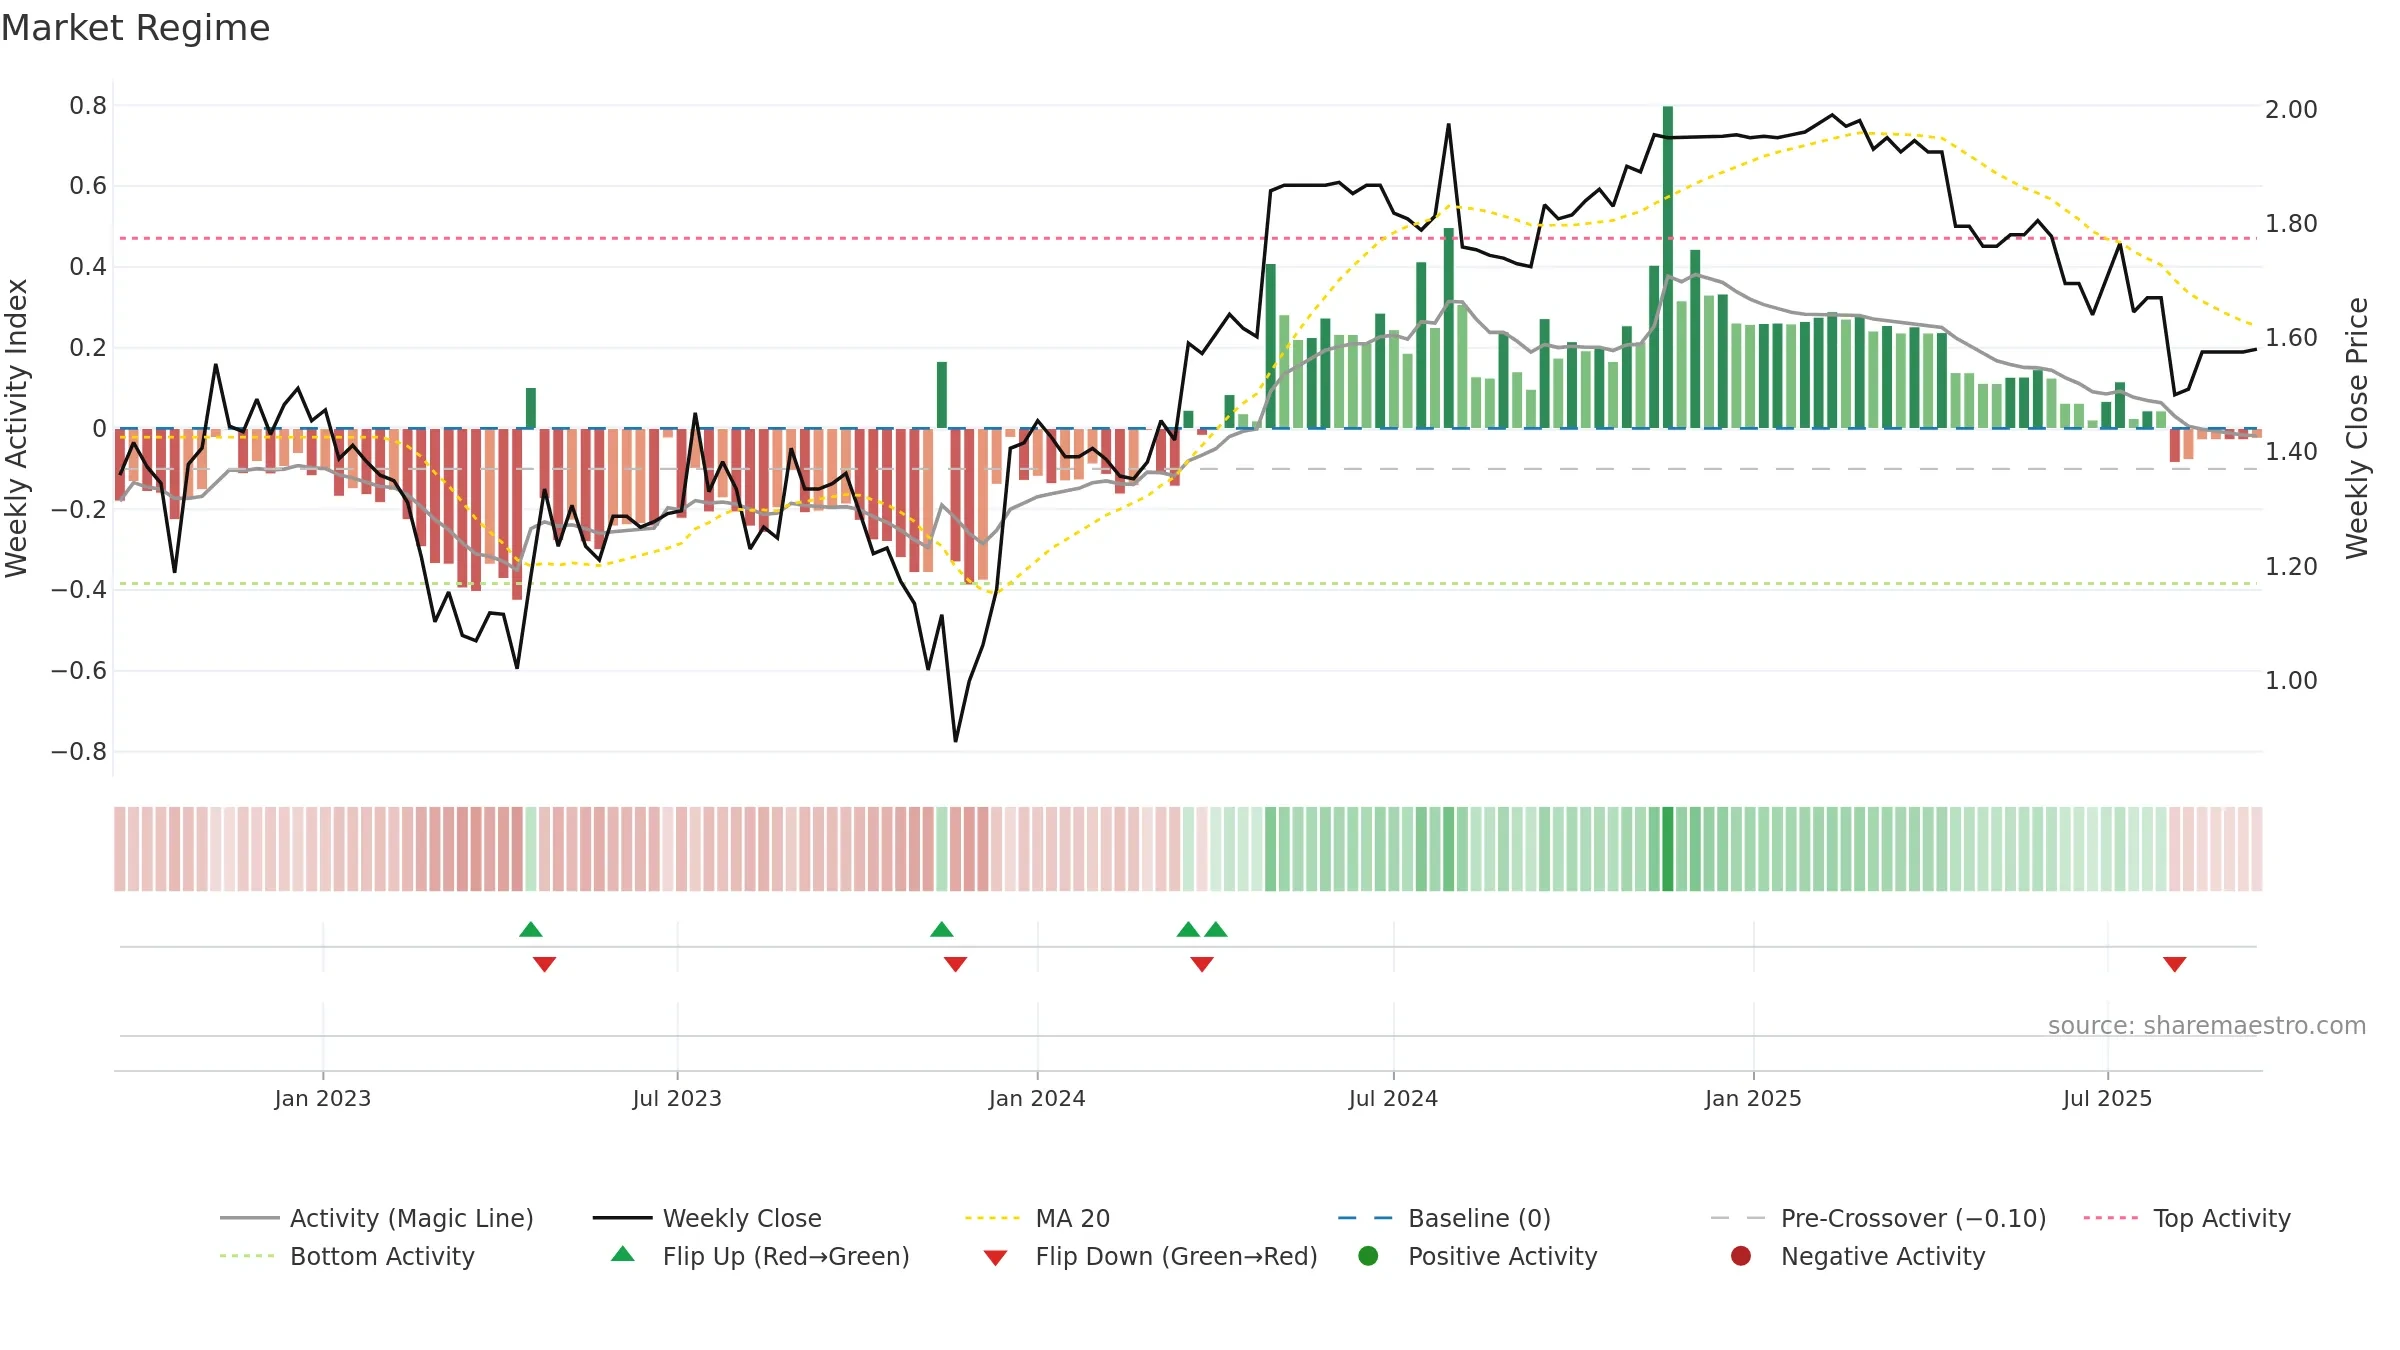The image size is (2400, 1350).
Task: Click the Jan 2024 axis label
Action: pyautogui.click(x=1037, y=1098)
